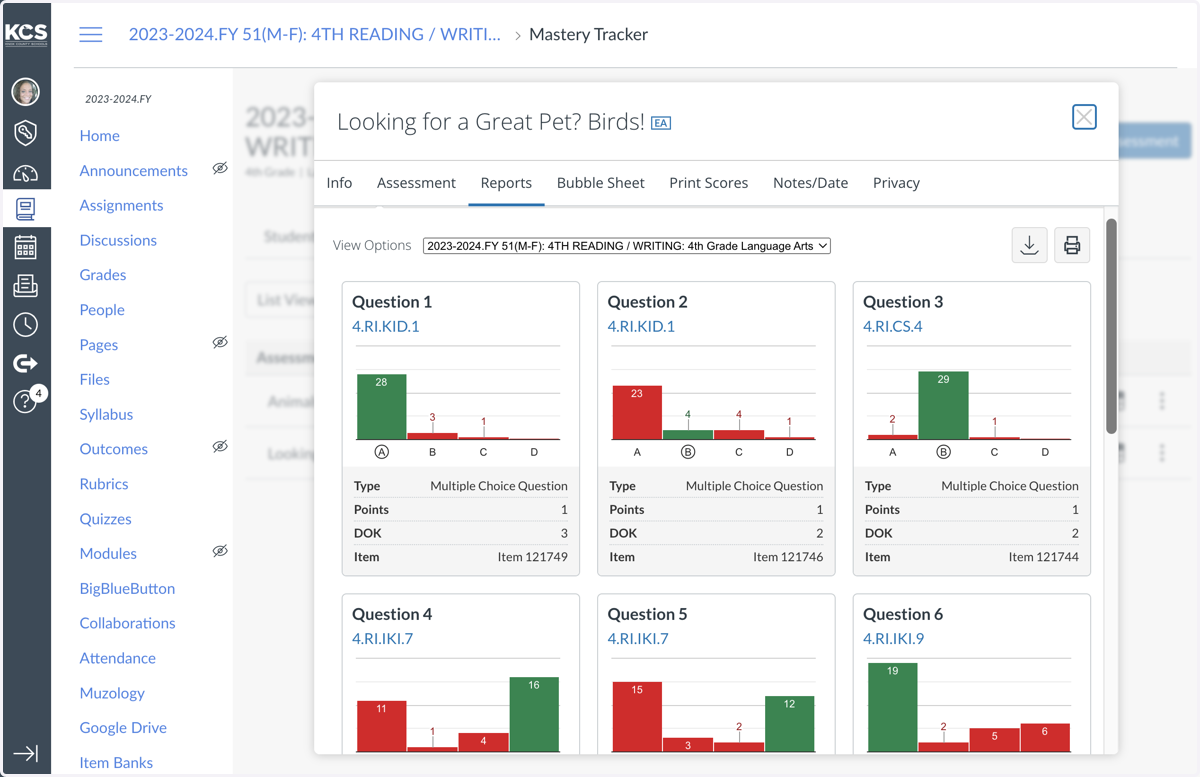The width and height of the screenshot is (1200, 777).
Task: Open Rubrics in course menu
Action: coord(104,484)
